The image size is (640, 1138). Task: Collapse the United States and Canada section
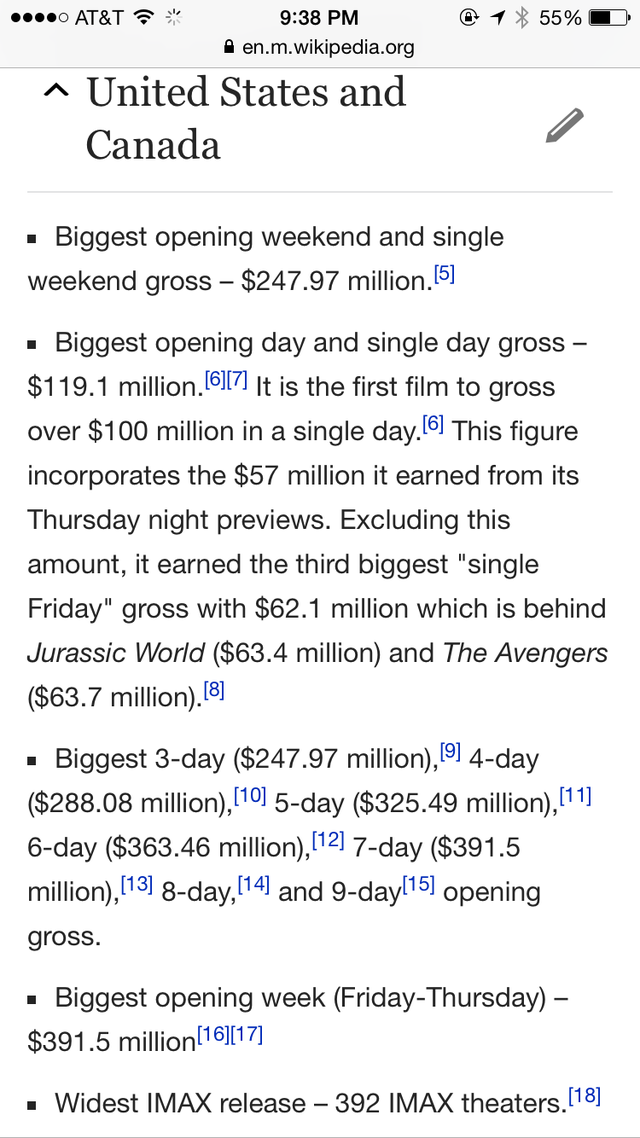(58, 92)
